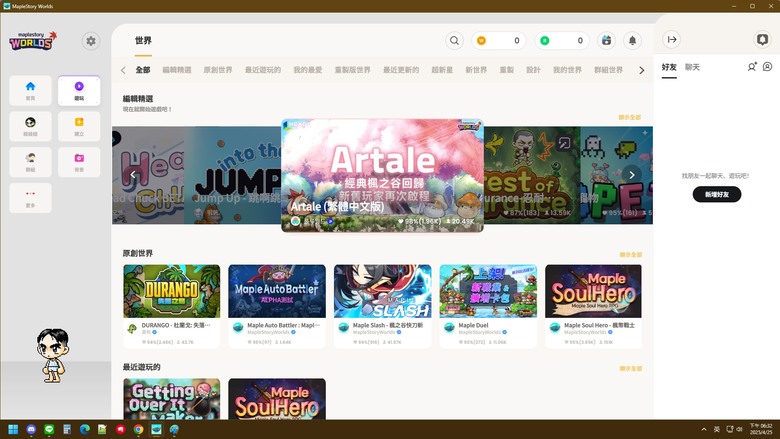This screenshot has width=780, height=439.
Task: Open the friend profile circle icon
Action: tap(768, 67)
